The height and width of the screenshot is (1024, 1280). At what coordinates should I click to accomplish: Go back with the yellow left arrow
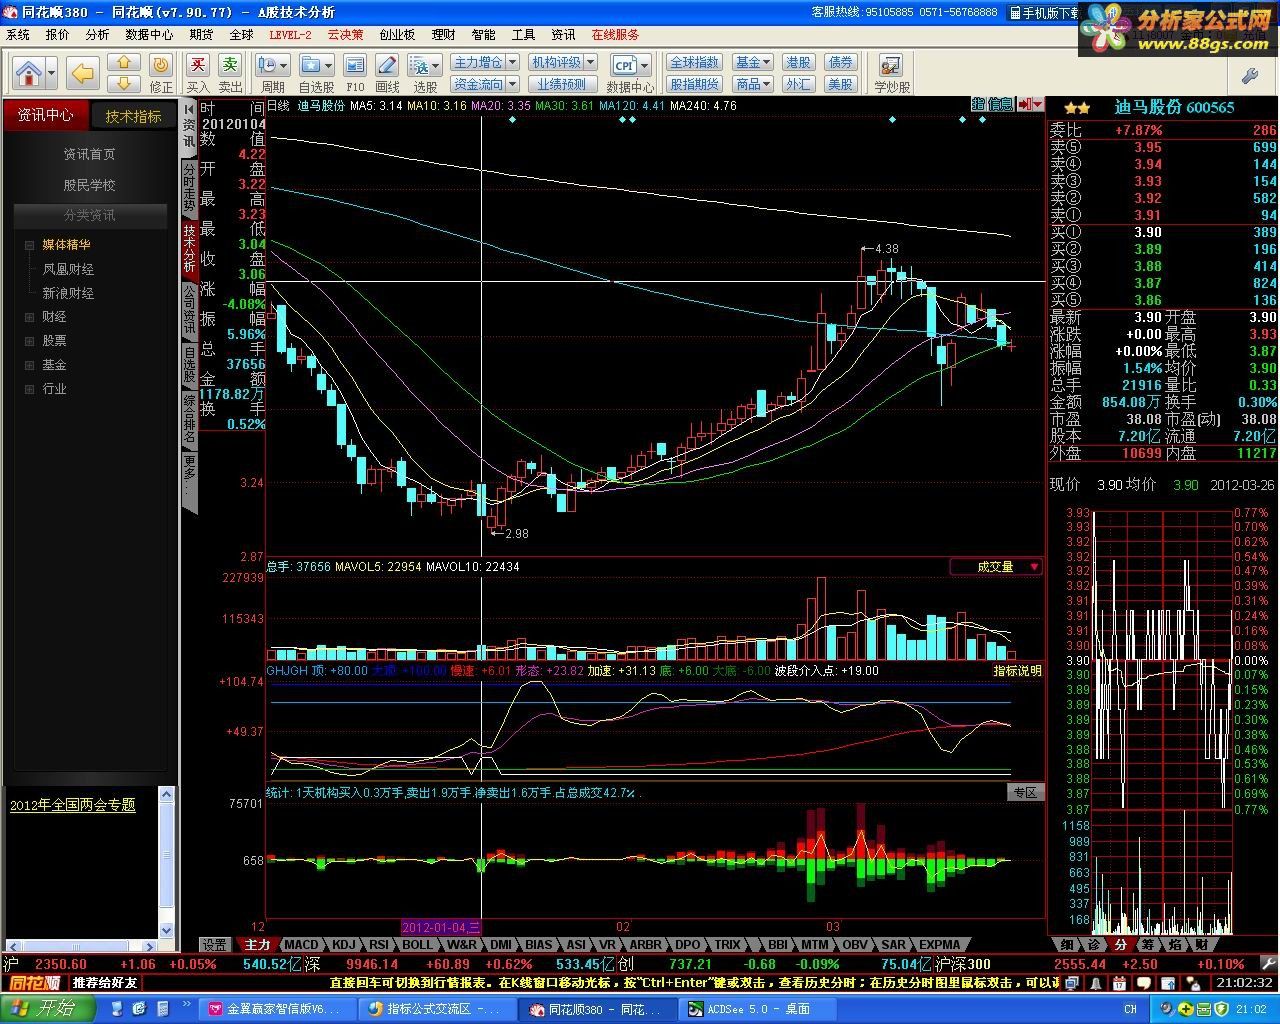coord(82,73)
